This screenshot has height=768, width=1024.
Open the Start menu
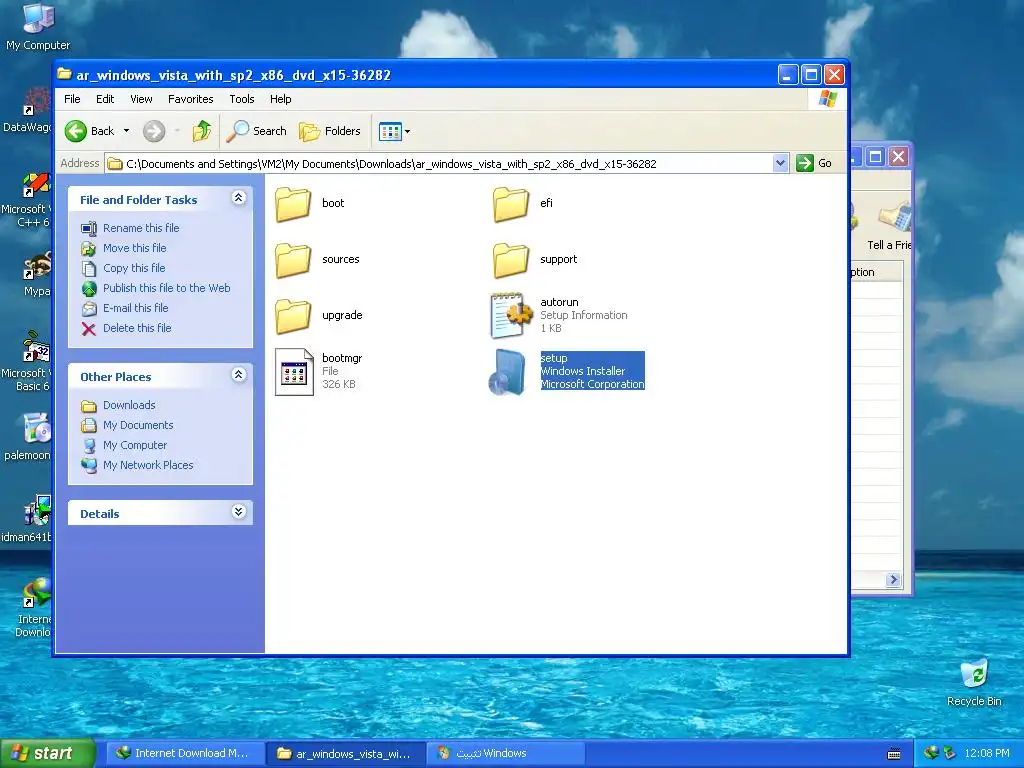(48, 753)
